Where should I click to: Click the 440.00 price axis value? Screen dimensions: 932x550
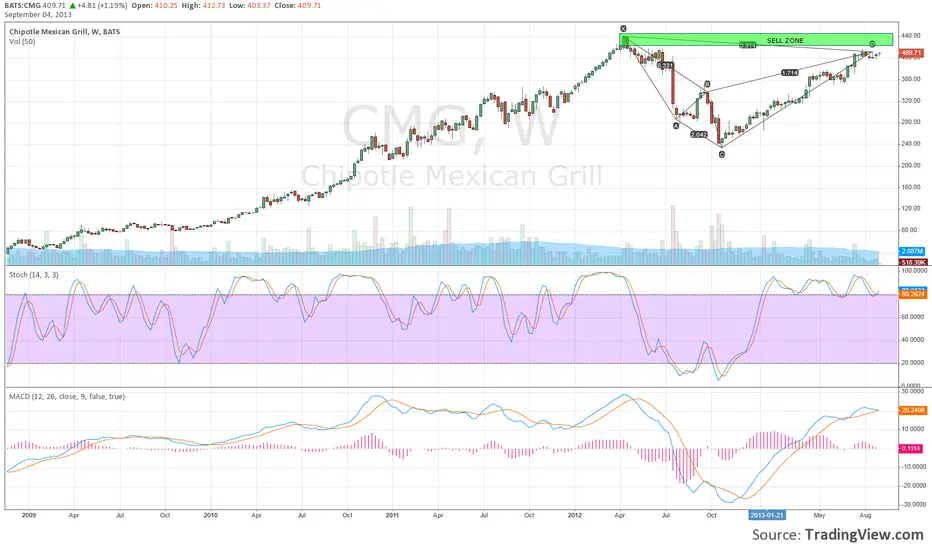point(911,36)
